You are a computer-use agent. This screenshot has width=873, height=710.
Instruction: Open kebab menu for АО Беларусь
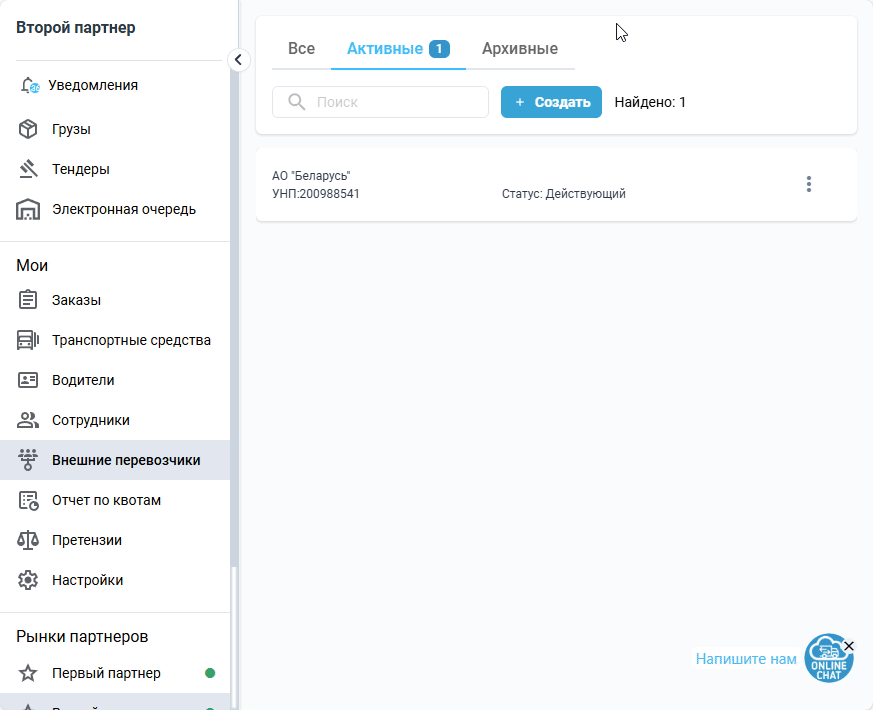click(x=809, y=184)
